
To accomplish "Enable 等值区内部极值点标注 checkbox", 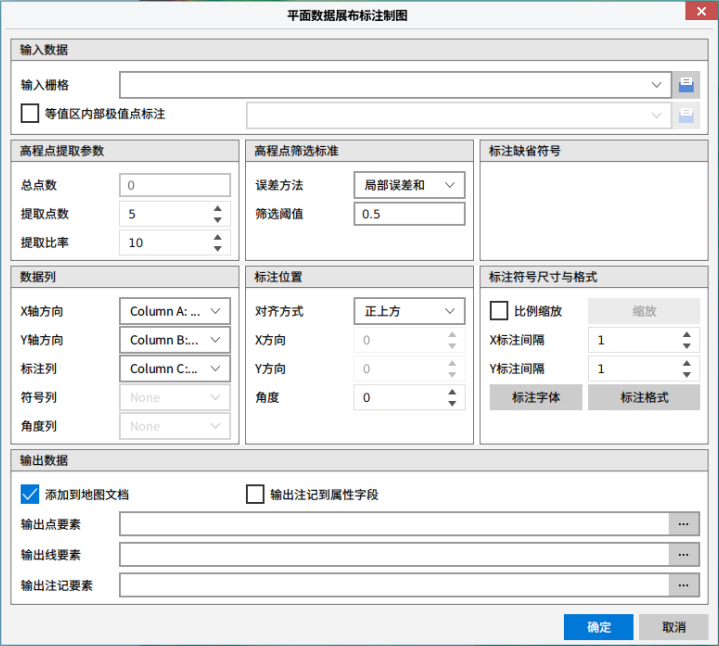I will pyautogui.click(x=30, y=114).
